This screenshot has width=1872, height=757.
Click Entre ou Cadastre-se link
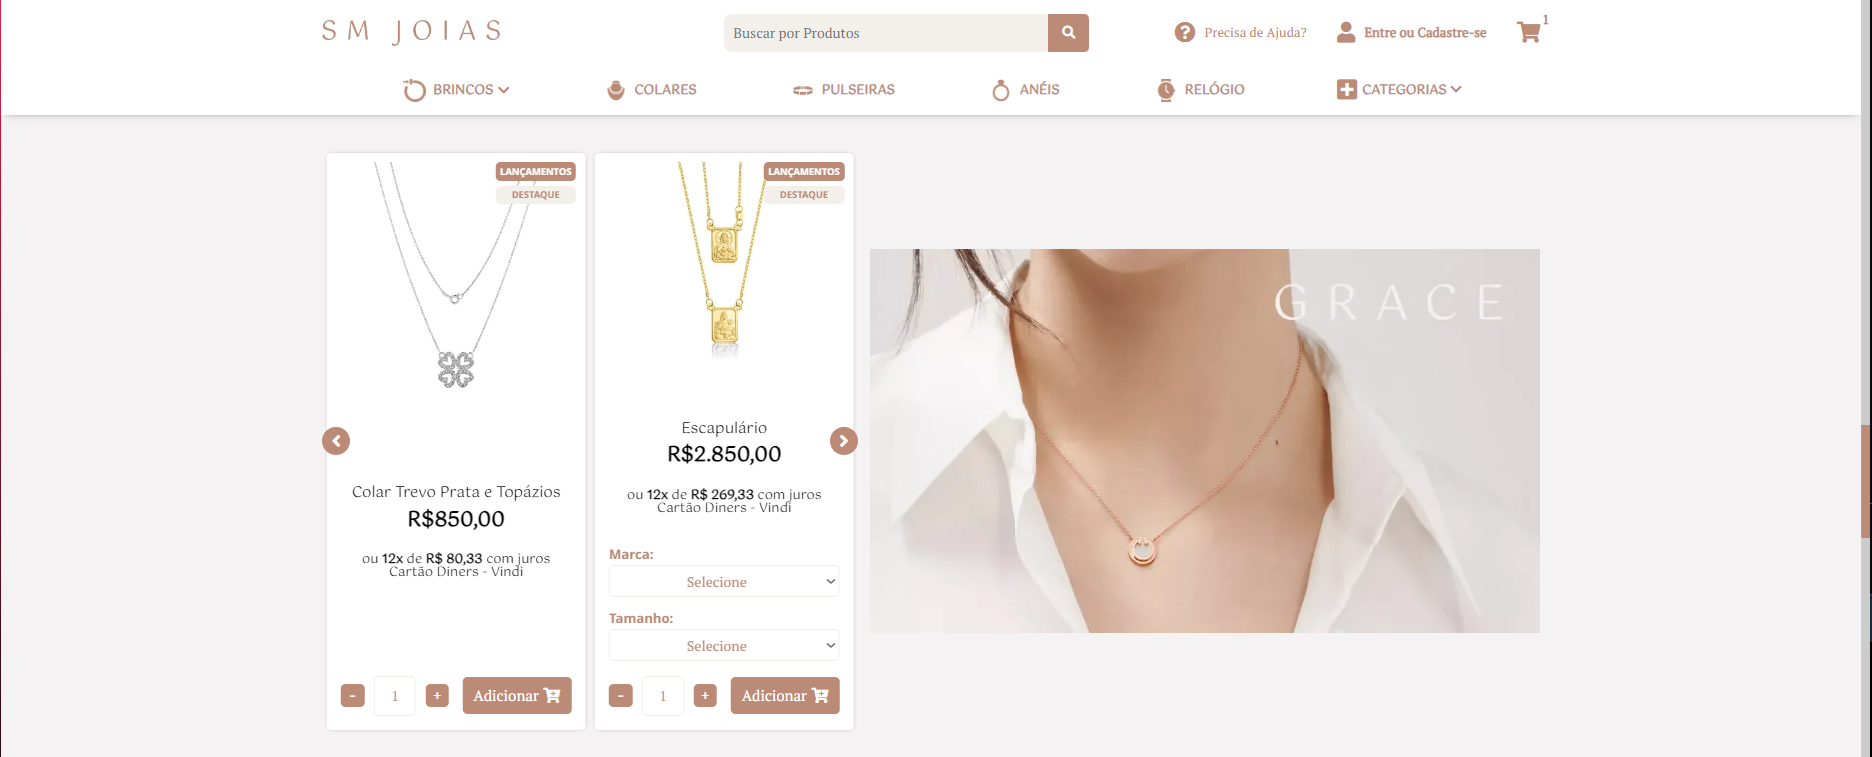pos(1425,33)
